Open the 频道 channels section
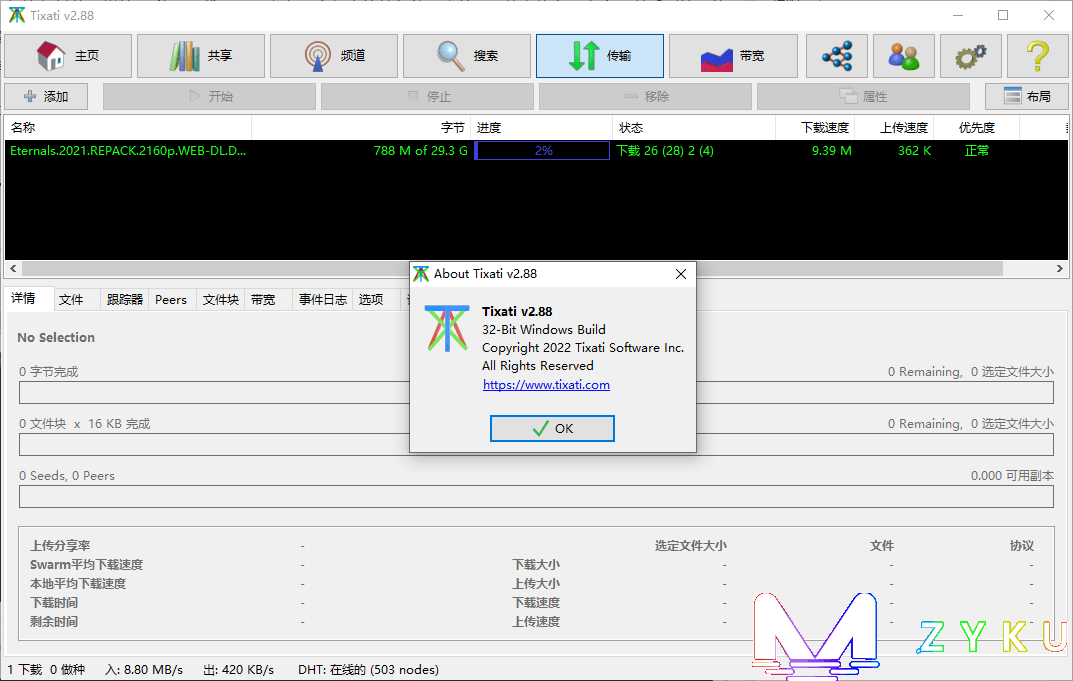 pos(333,55)
